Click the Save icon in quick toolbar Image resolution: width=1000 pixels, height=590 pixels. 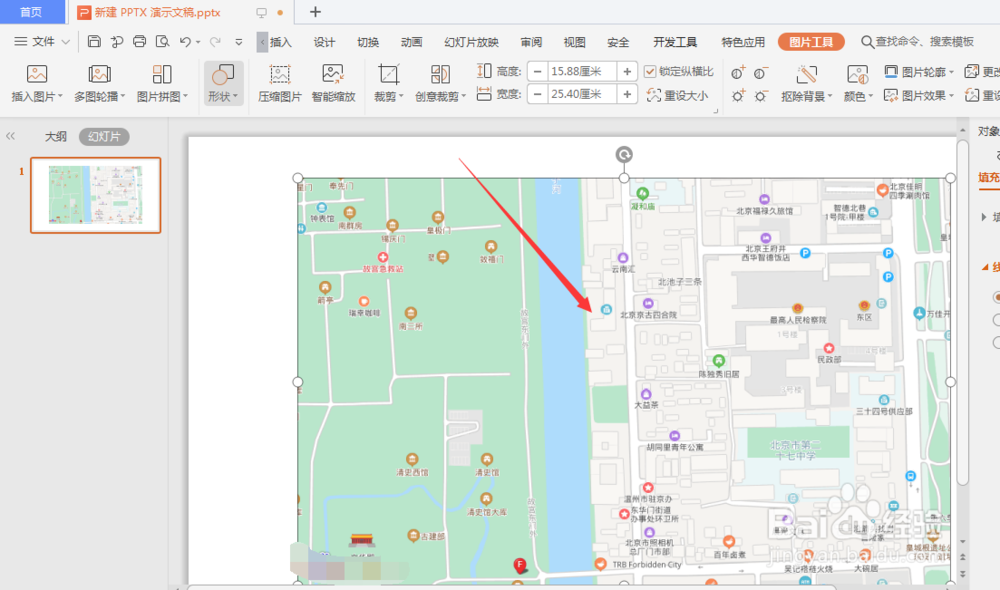[94, 41]
